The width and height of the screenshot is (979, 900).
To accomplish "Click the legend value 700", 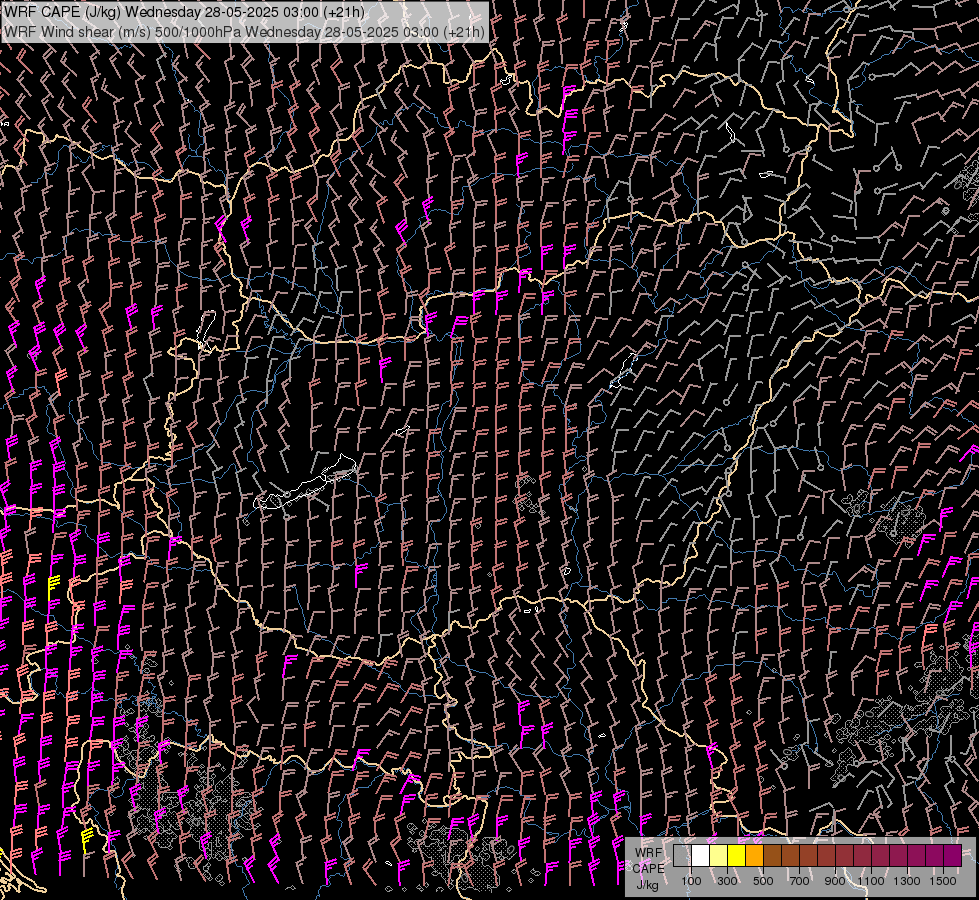I will tap(799, 881).
